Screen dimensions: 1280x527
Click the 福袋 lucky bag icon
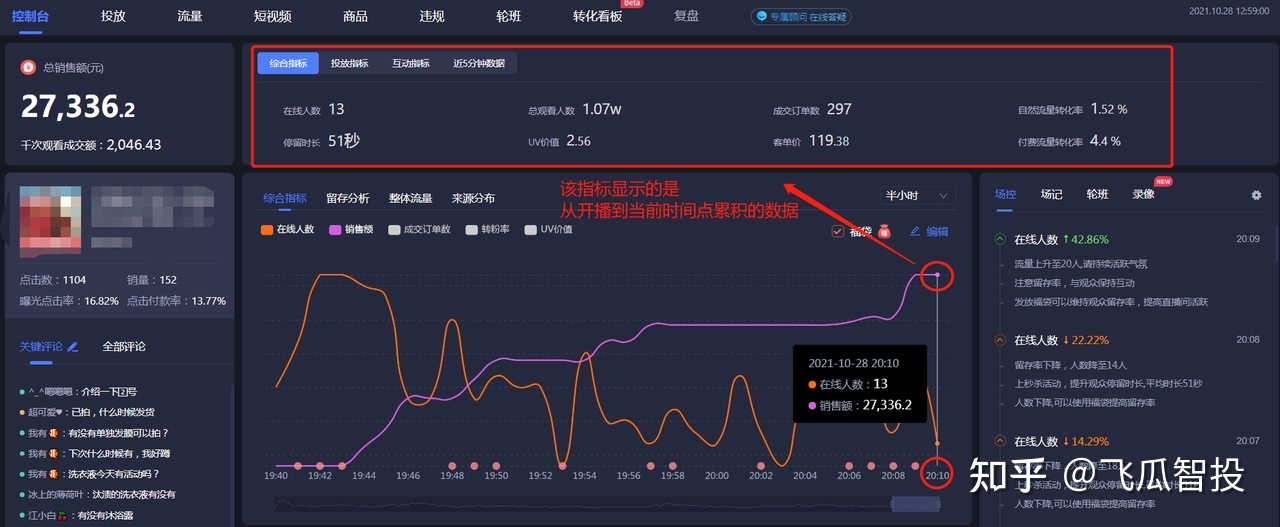884,231
